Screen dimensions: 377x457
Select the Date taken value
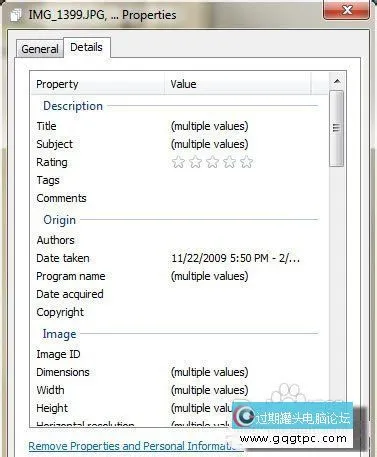tap(236, 258)
